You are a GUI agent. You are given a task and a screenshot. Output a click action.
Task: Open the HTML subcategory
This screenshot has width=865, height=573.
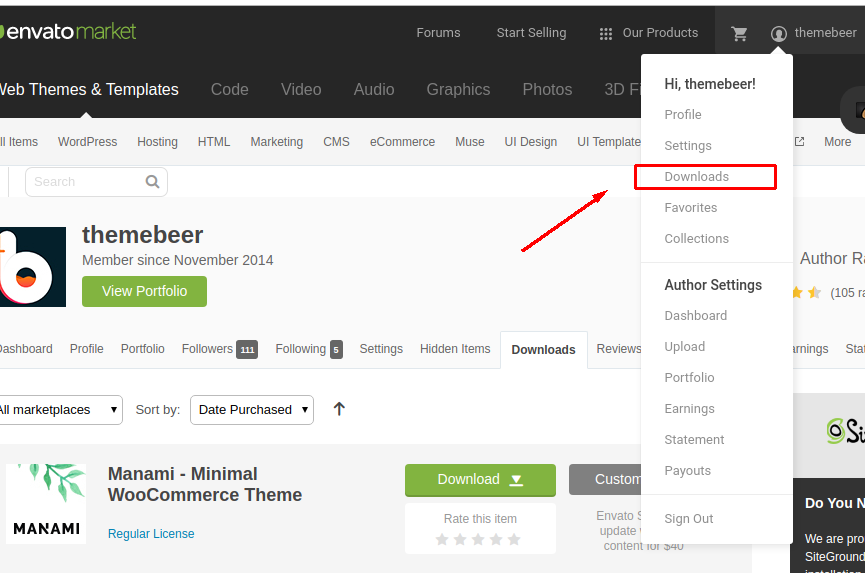tap(213, 142)
